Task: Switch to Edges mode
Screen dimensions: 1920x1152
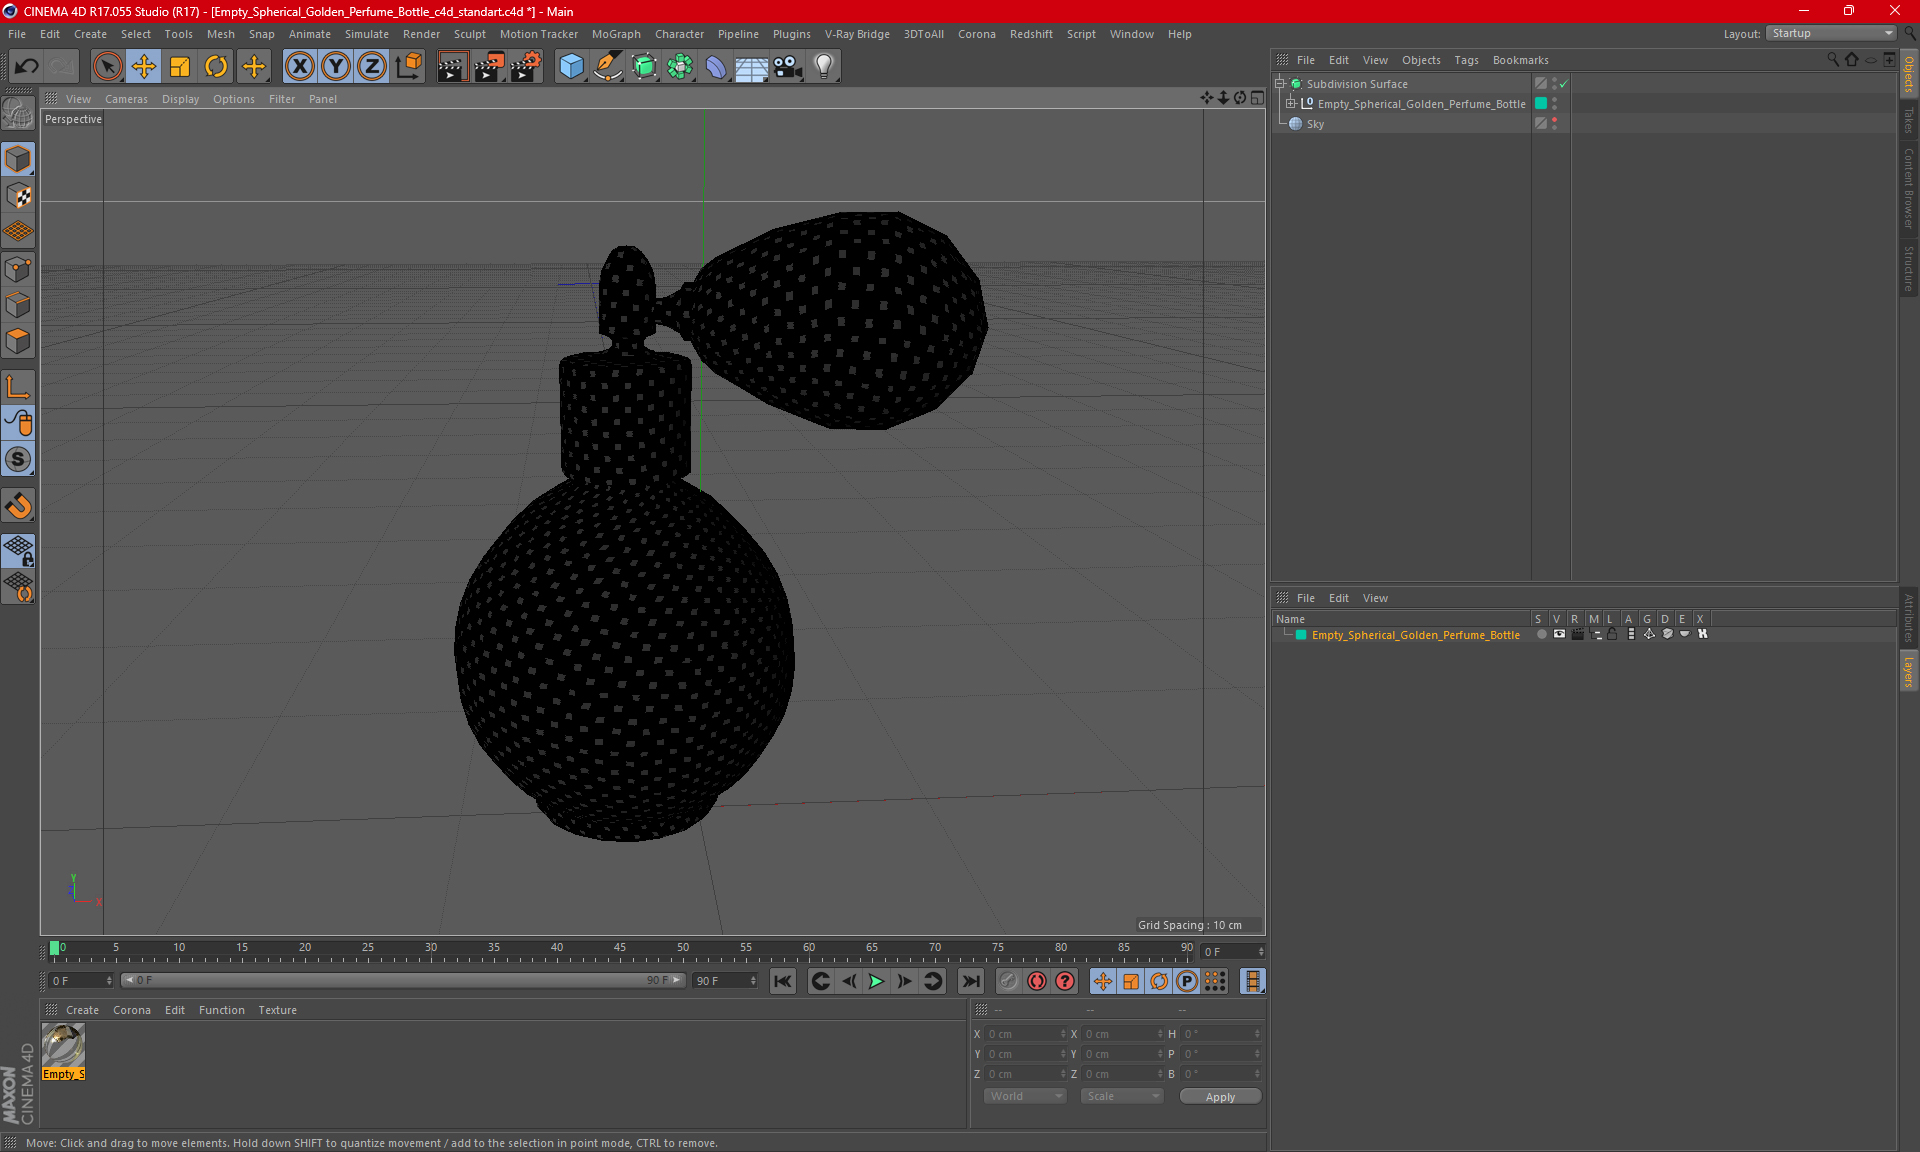Action: point(19,305)
